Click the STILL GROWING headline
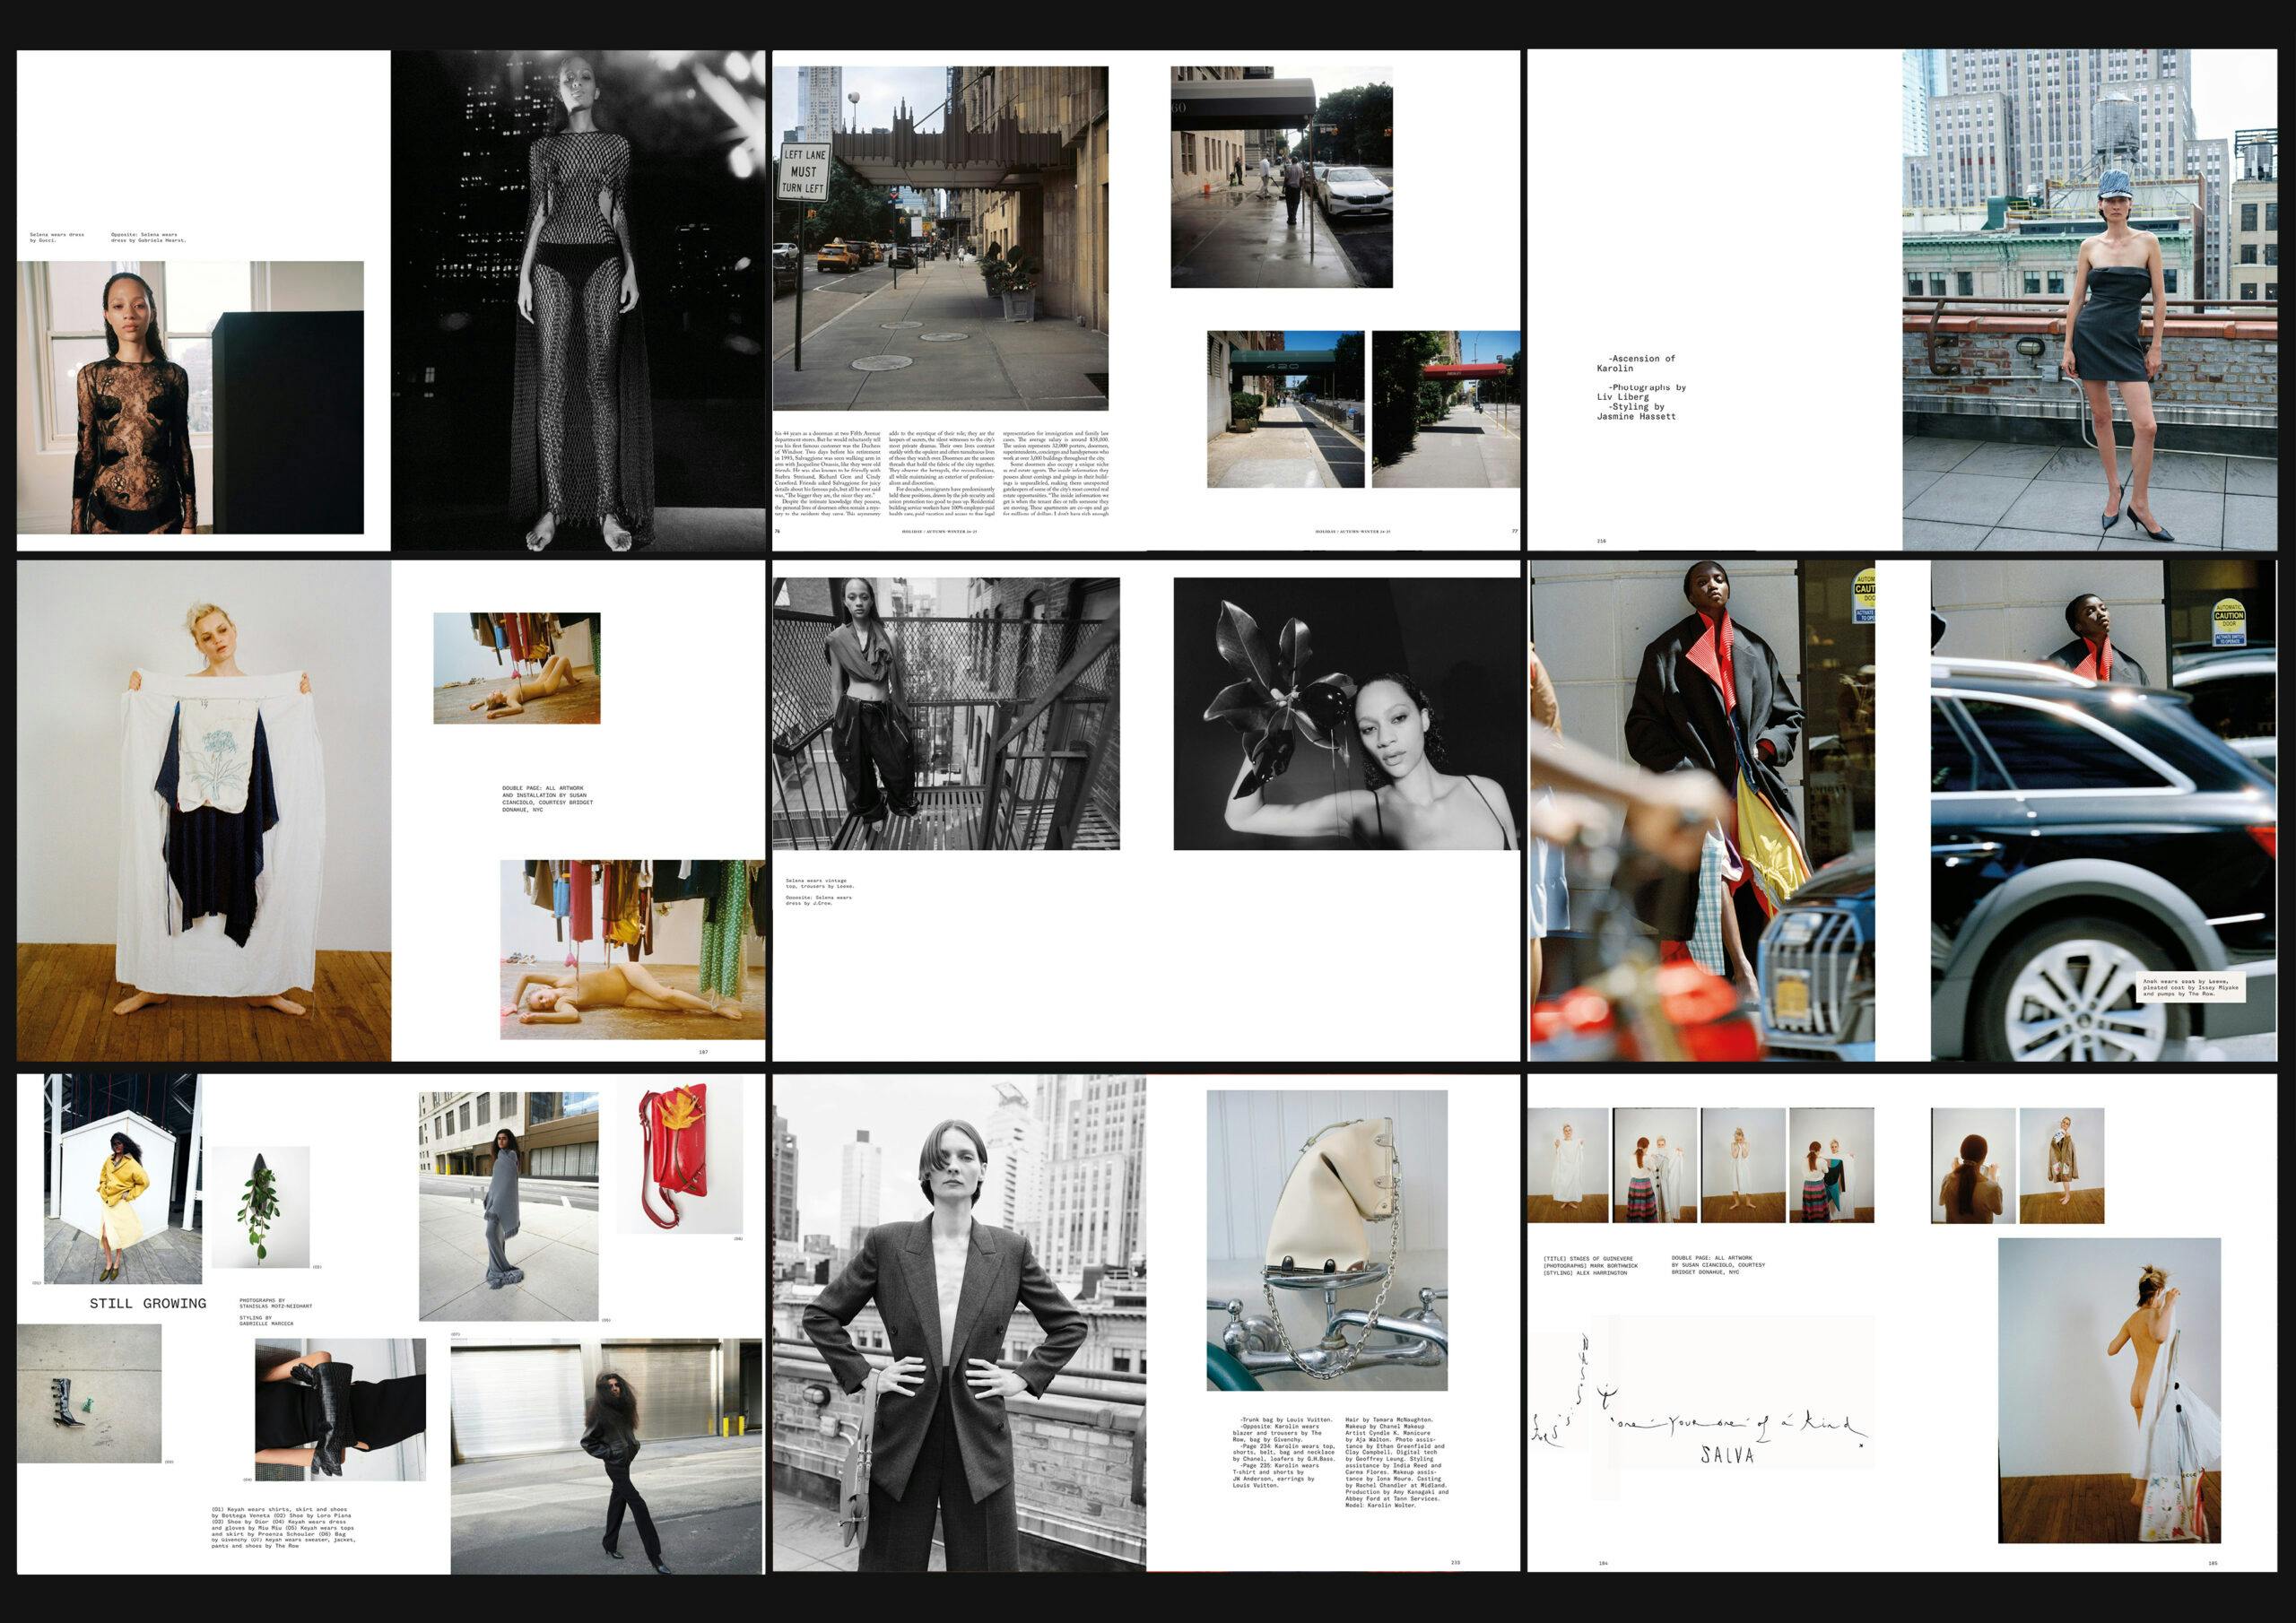Screen dimensions: 2296x1623 (148, 1303)
